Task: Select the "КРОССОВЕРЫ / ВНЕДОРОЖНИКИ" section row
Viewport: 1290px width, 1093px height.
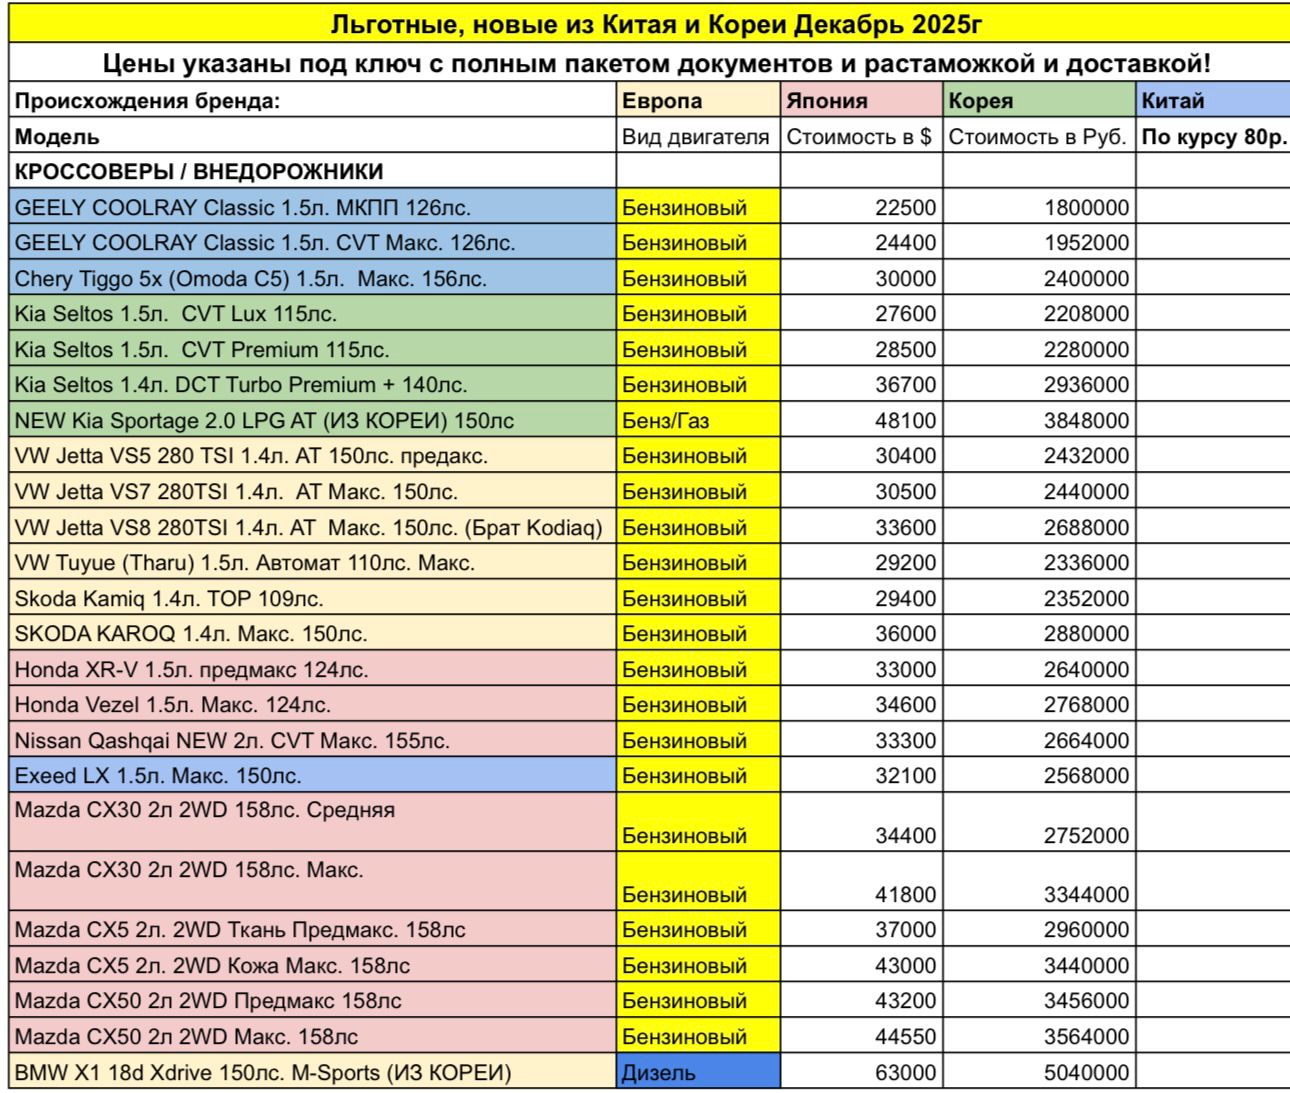Action: (312, 172)
